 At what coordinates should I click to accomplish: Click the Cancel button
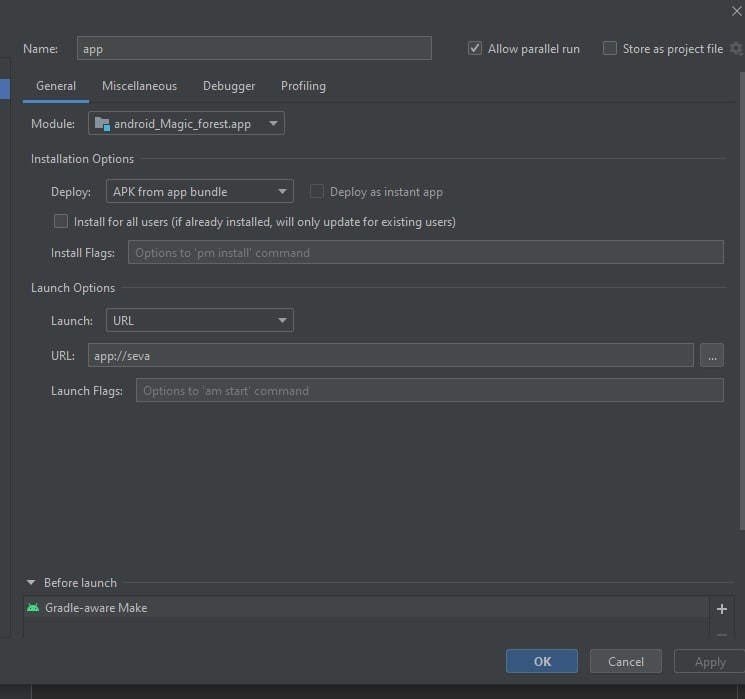pyautogui.click(x=626, y=661)
